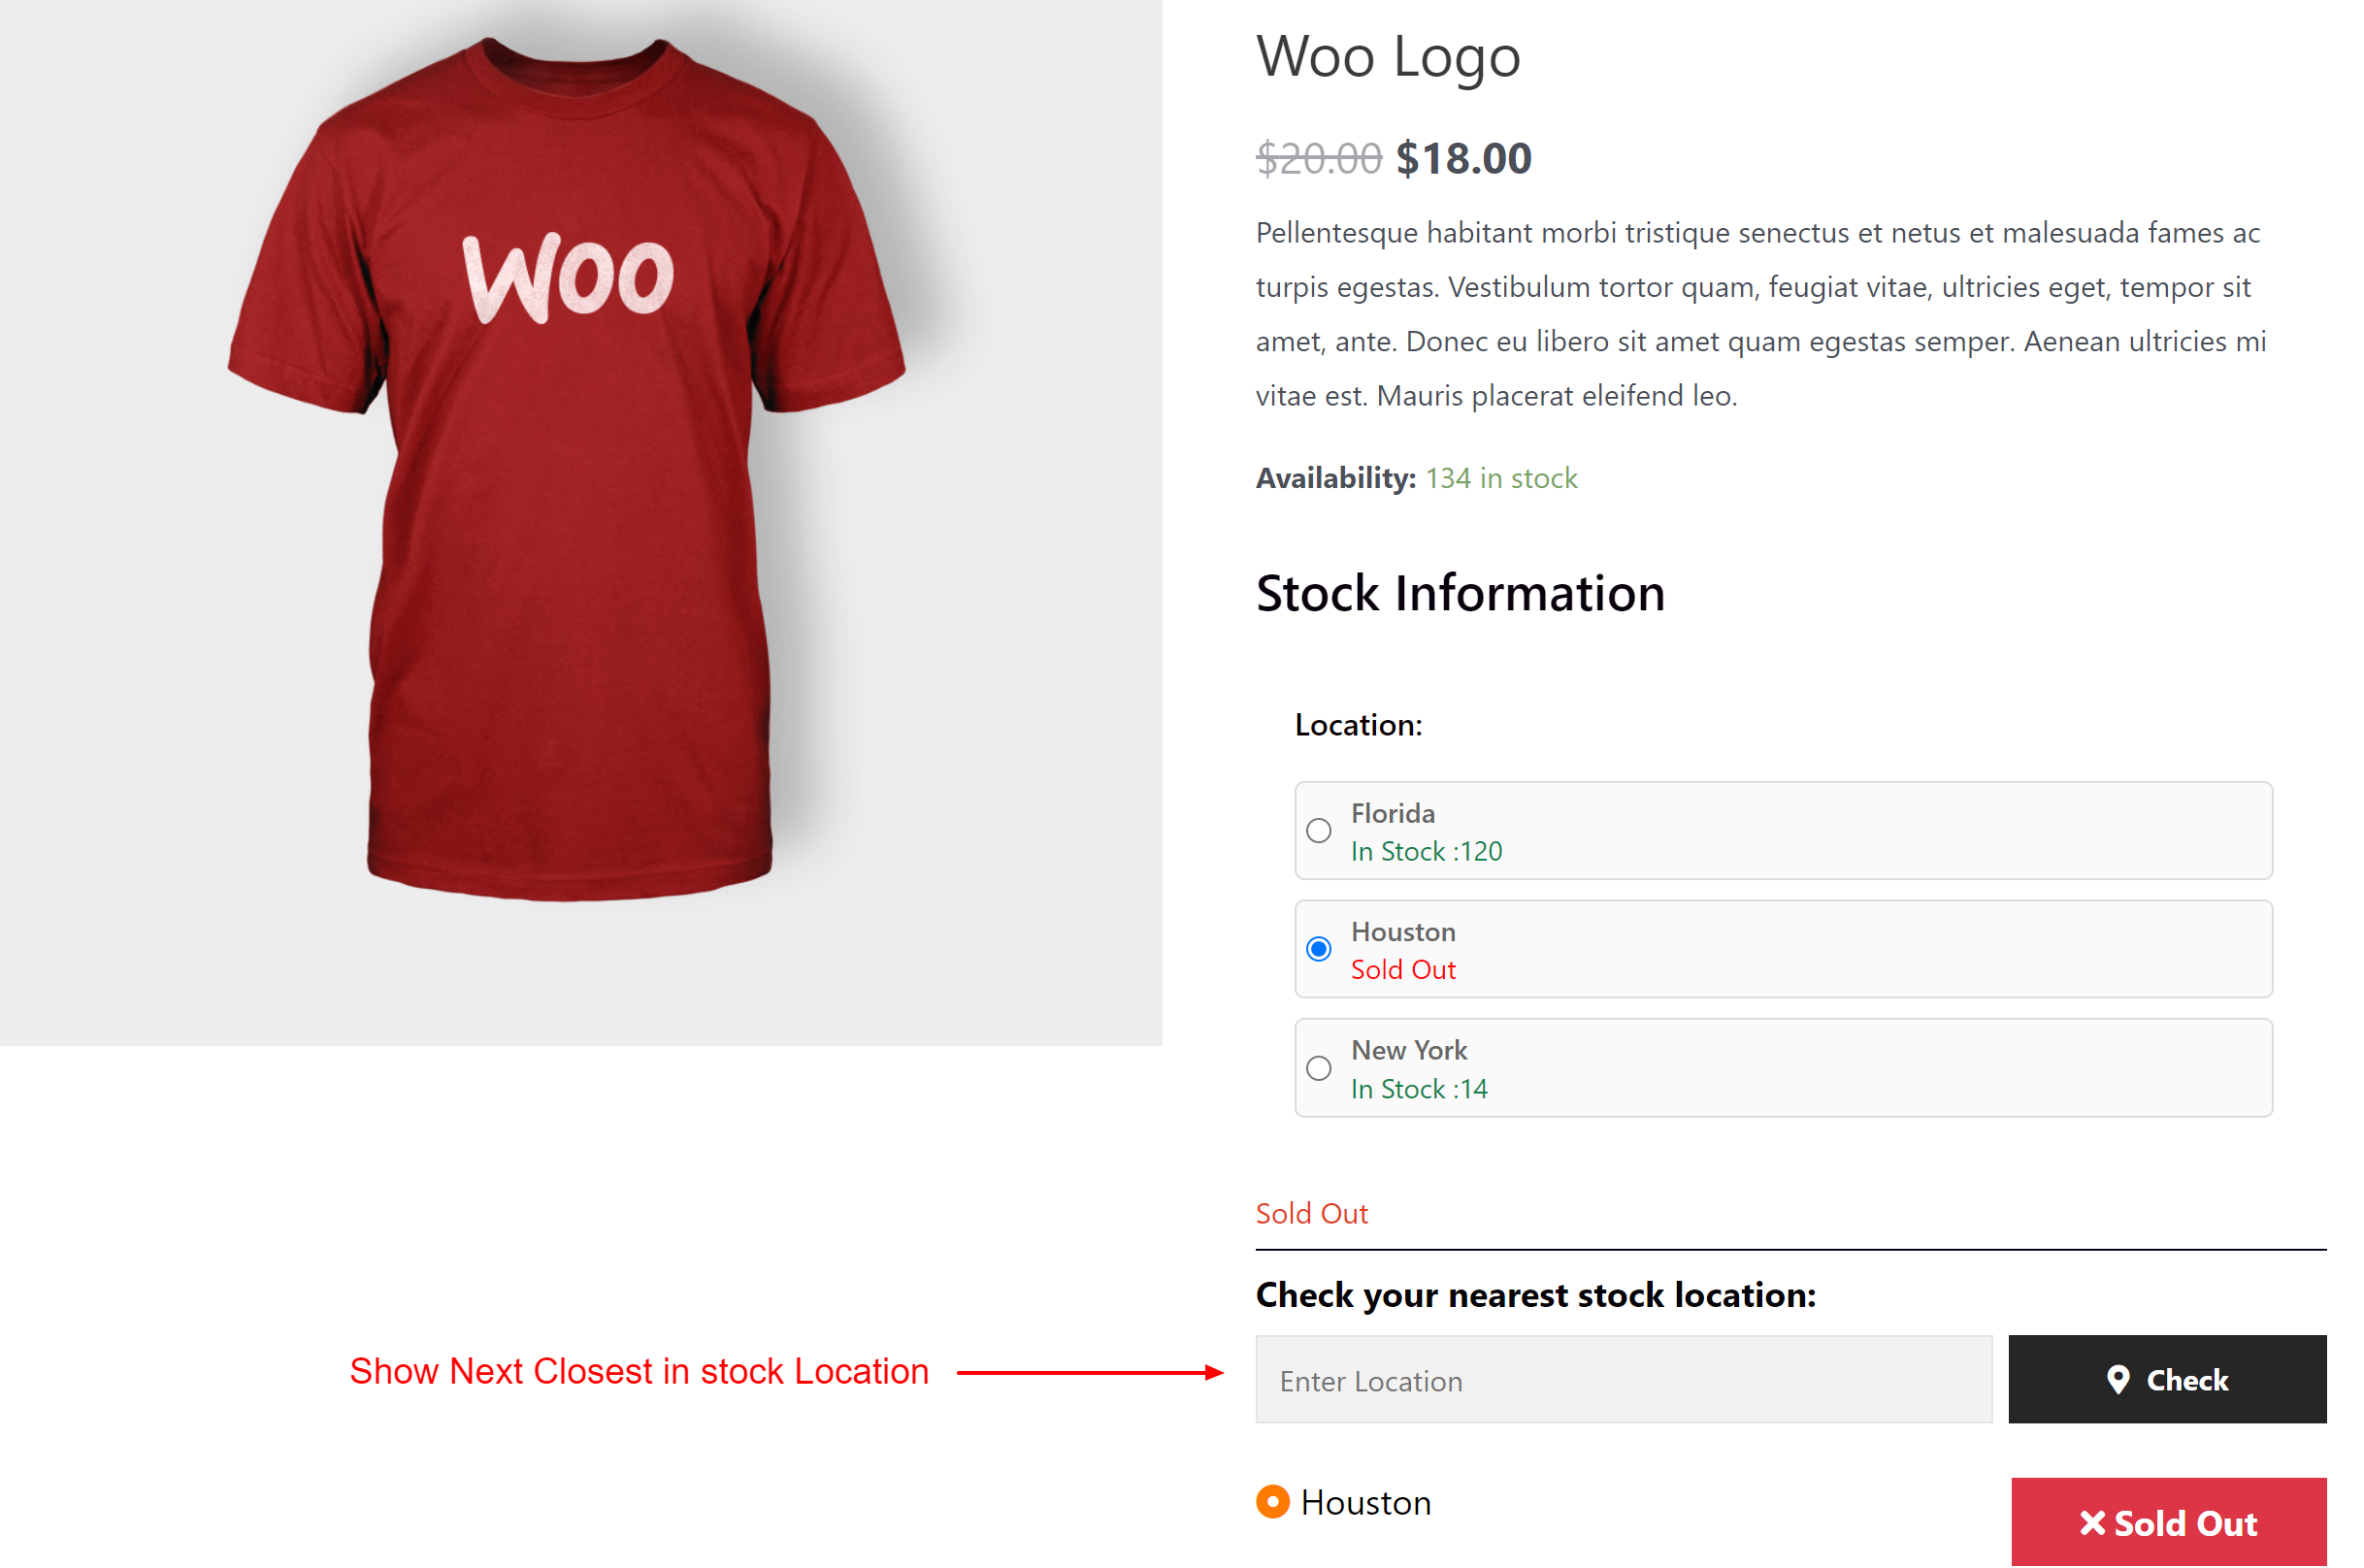Click the Stock Information heading

(1460, 593)
